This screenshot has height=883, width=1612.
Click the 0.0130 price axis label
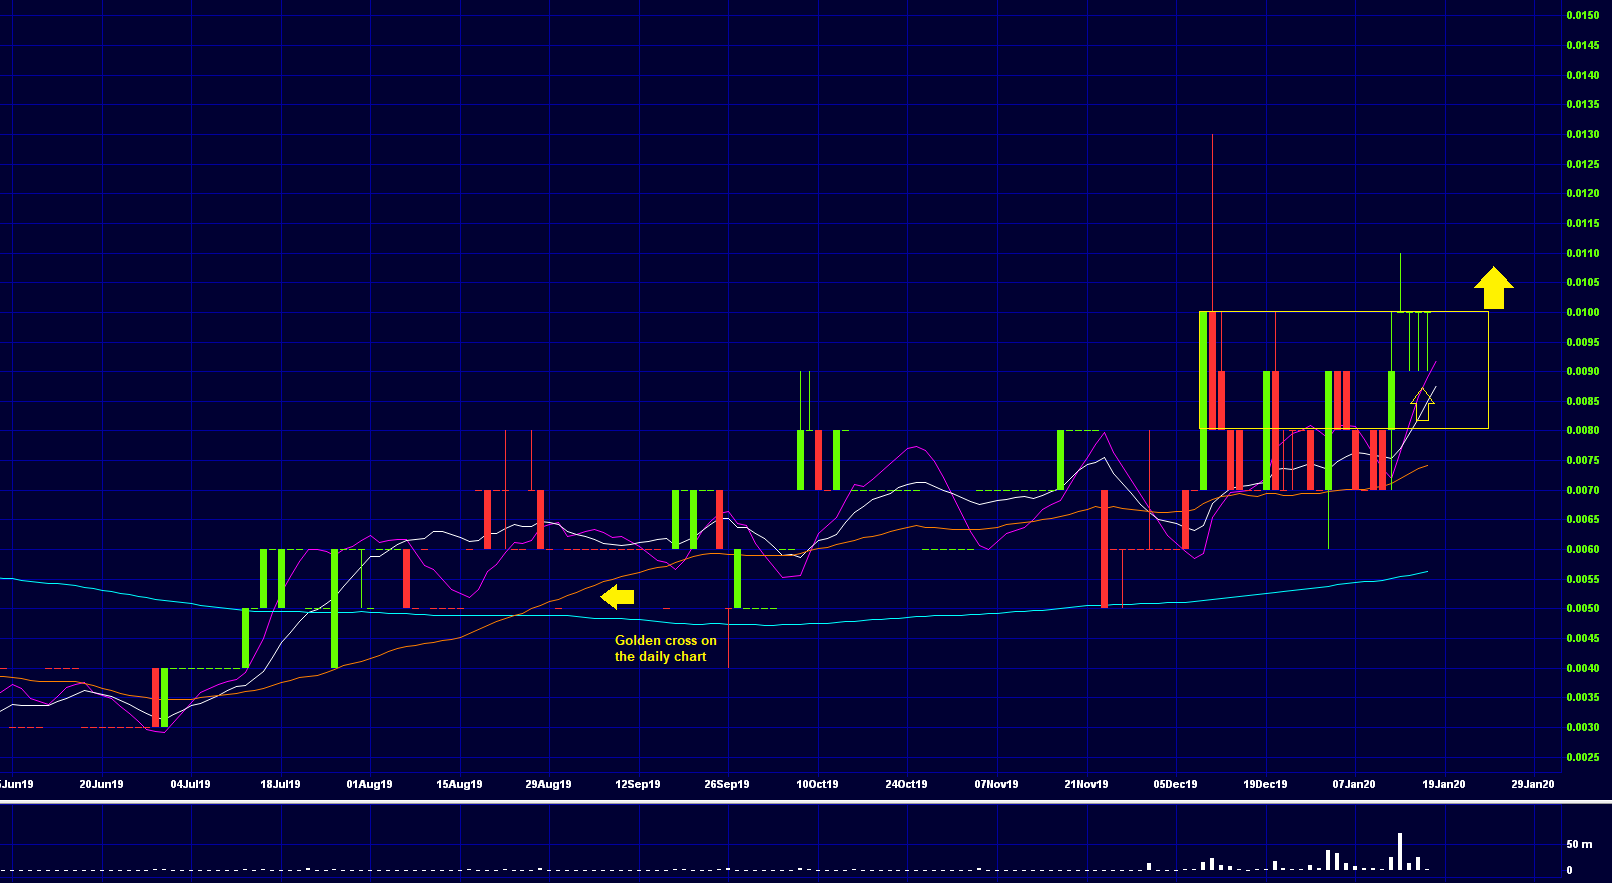pyautogui.click(x=1582, y=134)
